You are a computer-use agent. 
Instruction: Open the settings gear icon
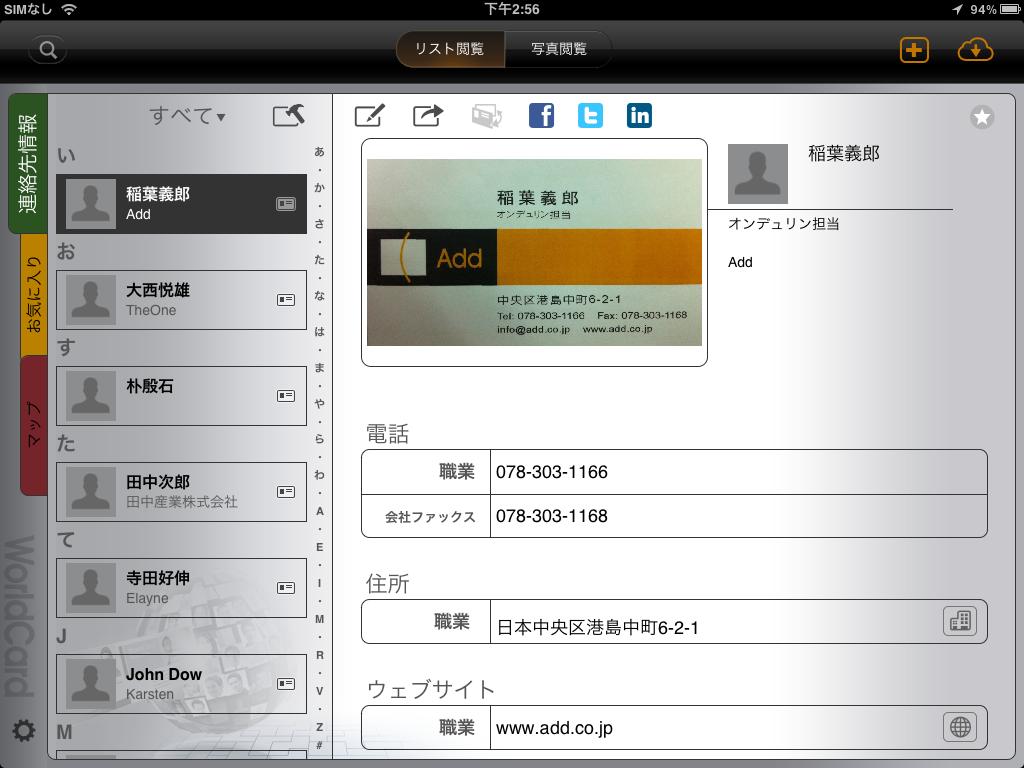coord(23,731)
